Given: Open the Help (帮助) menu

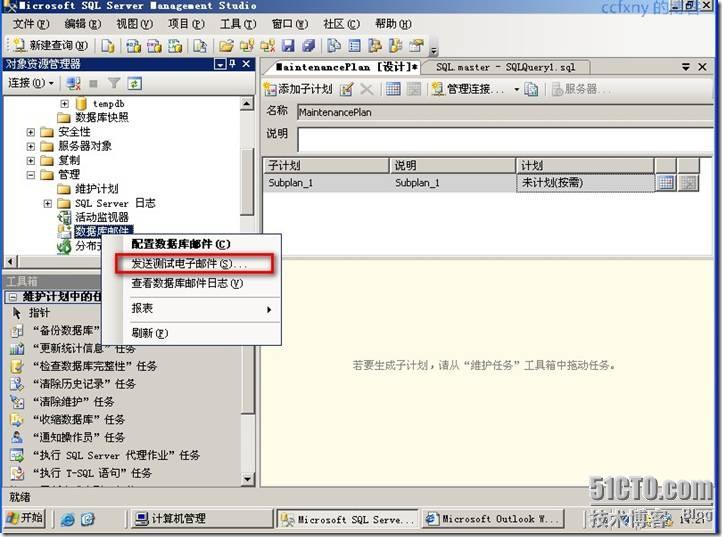Looking at the screenshot, I should coord(393,24).
